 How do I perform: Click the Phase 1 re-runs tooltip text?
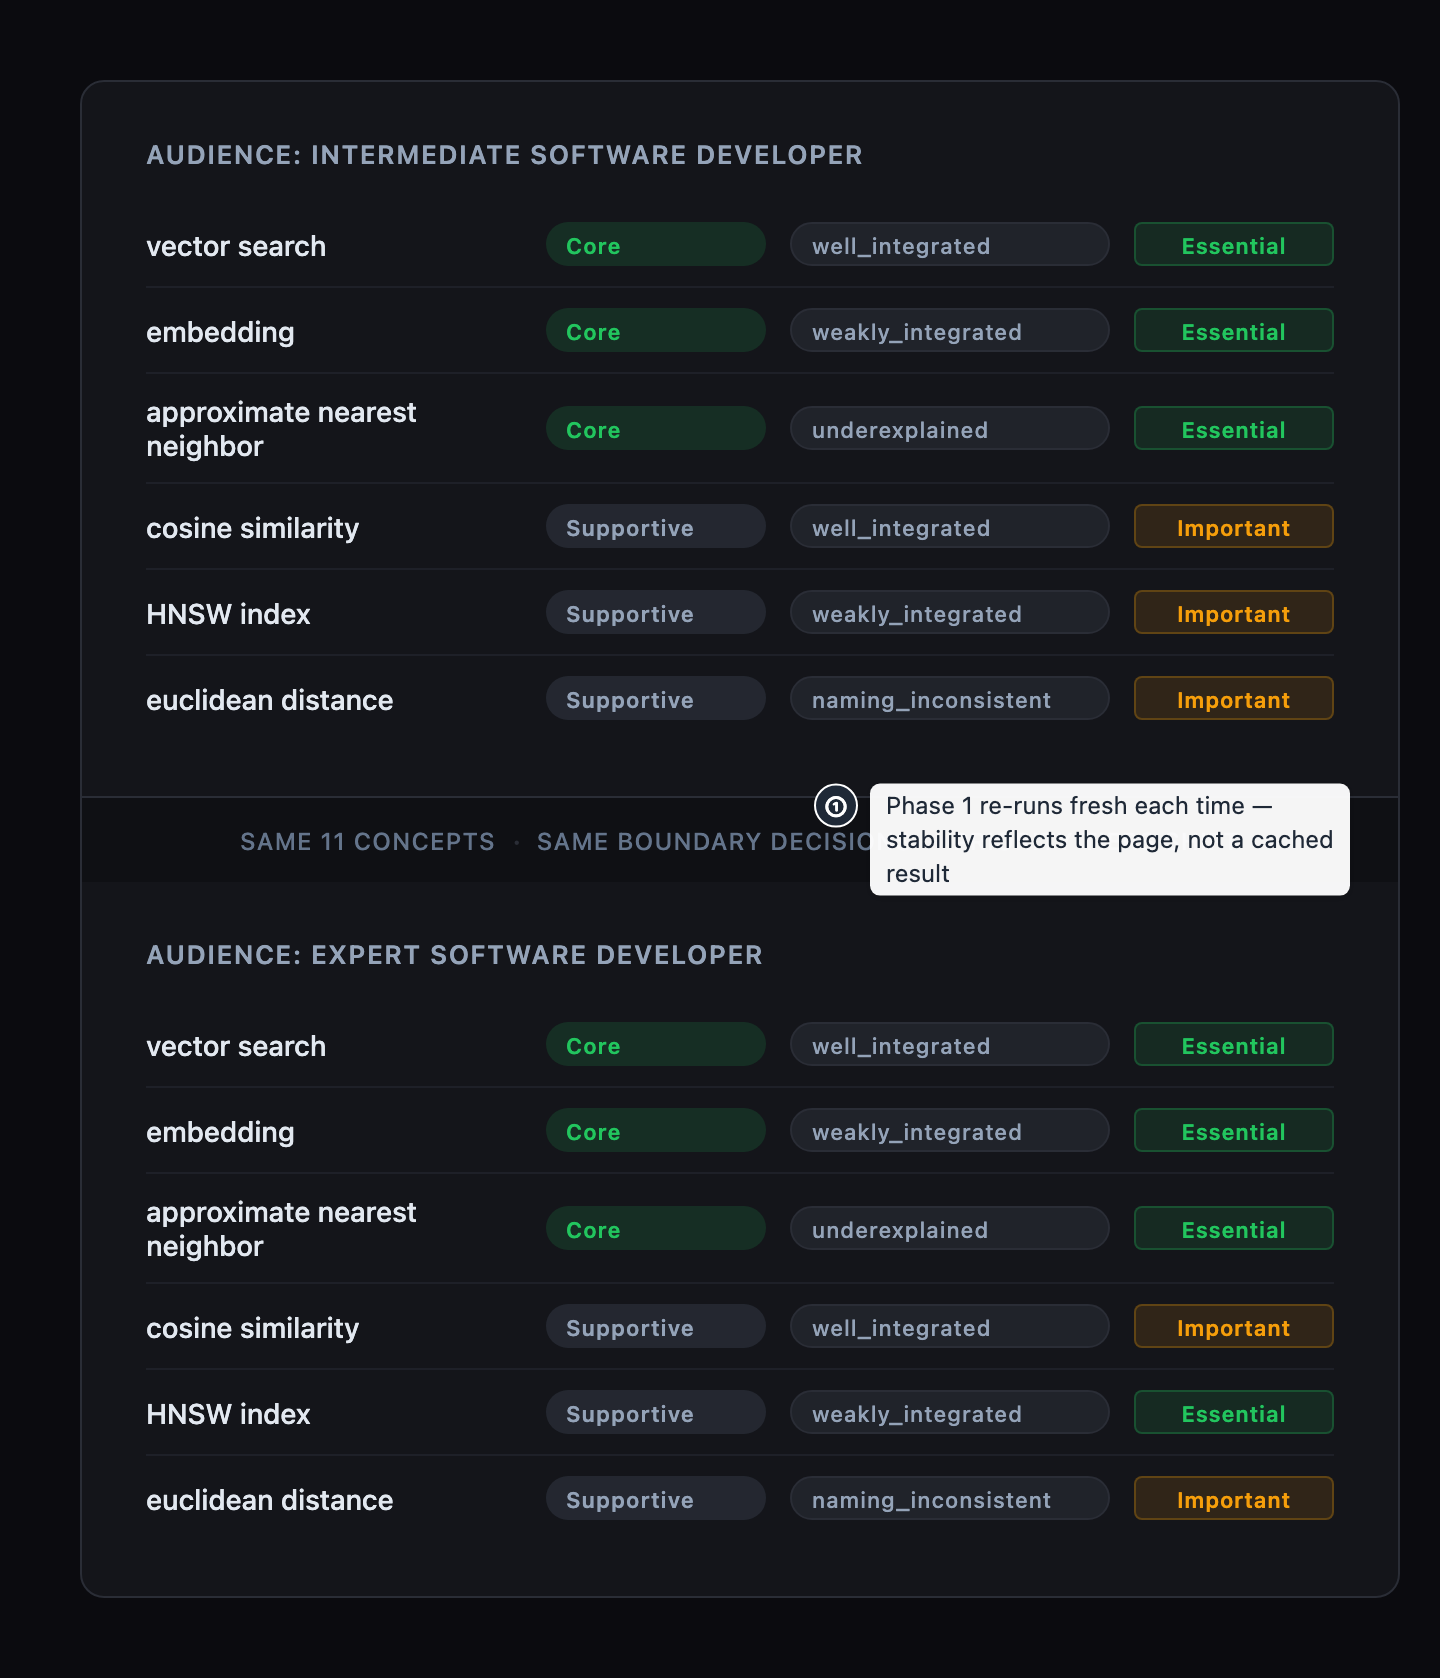[x=1109, y=840]
